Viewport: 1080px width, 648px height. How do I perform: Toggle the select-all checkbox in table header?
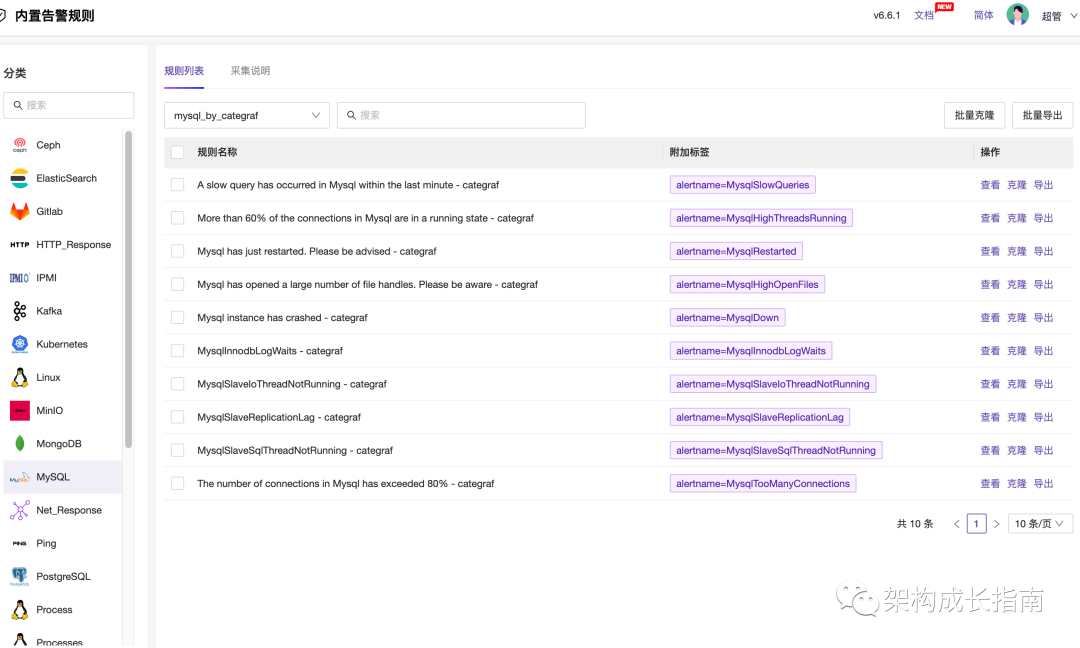point(177,152)
